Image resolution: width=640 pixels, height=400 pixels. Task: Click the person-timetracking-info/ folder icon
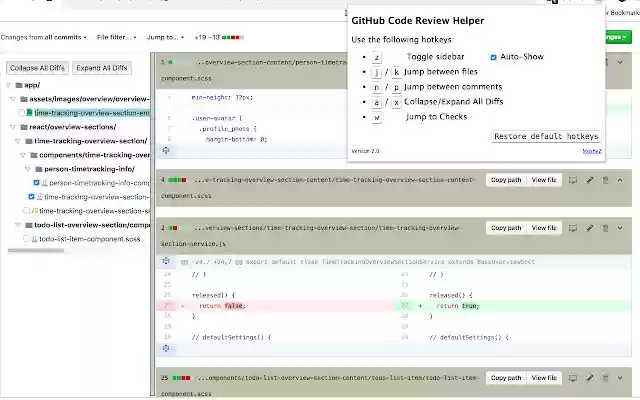point(39,169)
